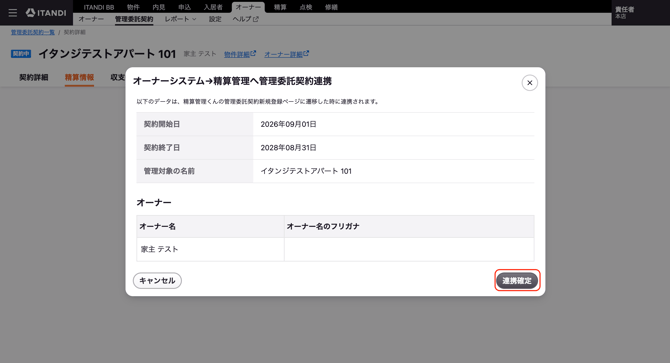Open the hamburger menu icon
The height and width of the screenshot is (363, 670).
click(13, 13)
